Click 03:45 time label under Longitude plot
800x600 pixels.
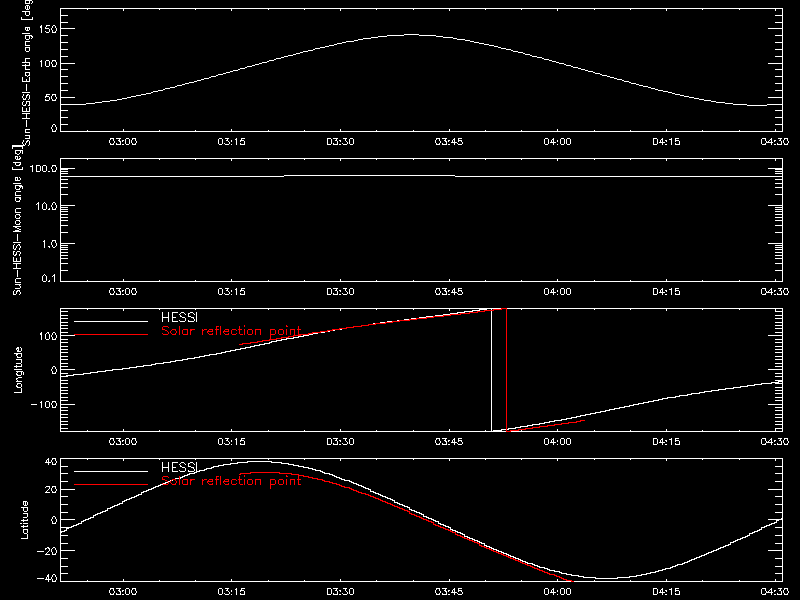(x=449, y=441)
